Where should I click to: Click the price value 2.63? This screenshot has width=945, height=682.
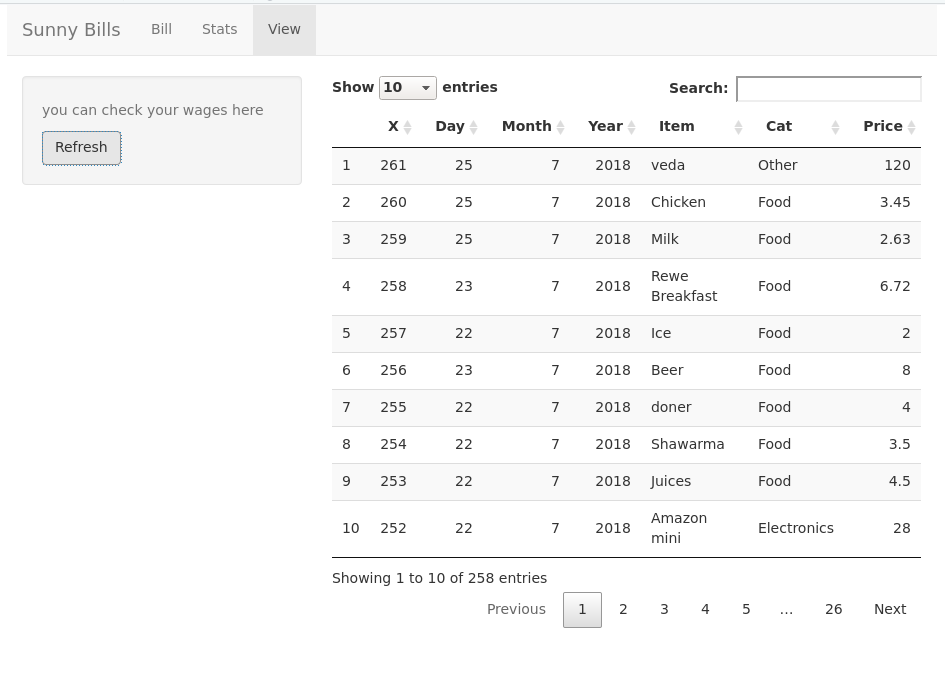tap(895, 239)
